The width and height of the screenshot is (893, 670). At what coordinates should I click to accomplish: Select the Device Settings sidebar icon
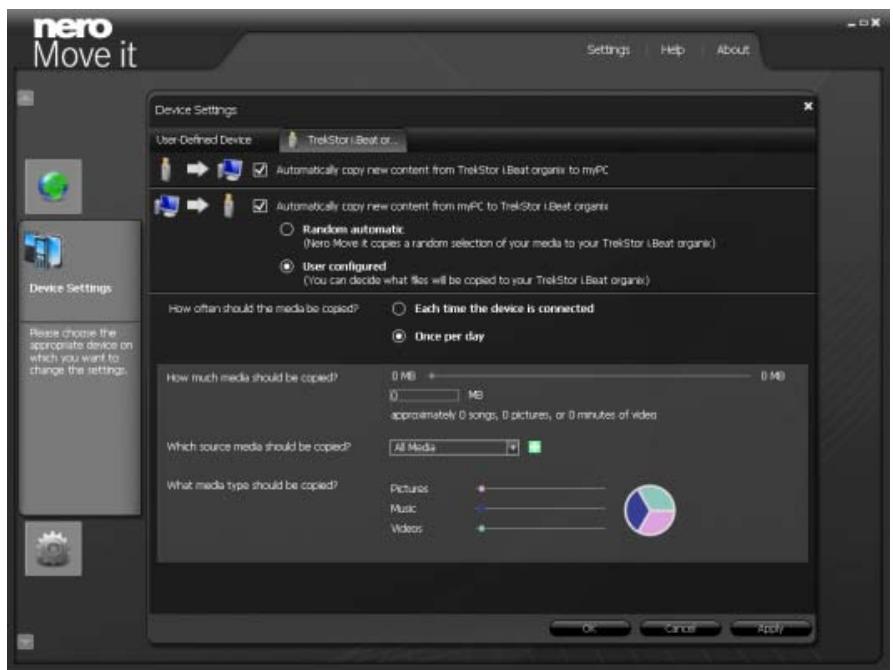[x=43, y=250]
